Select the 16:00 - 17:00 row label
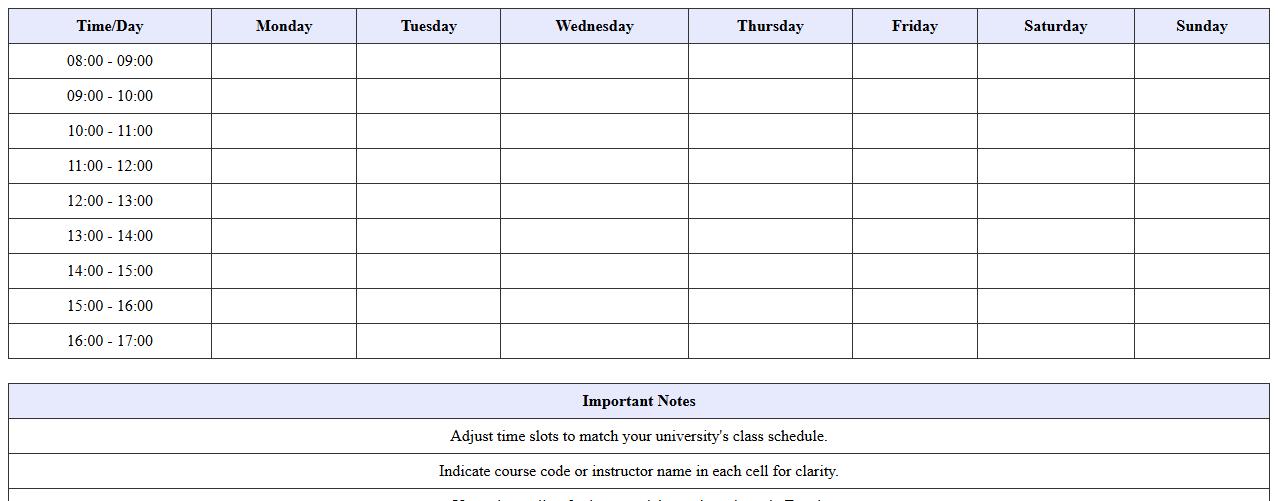Screen dimensions: 1278x501 coord(110,341)
